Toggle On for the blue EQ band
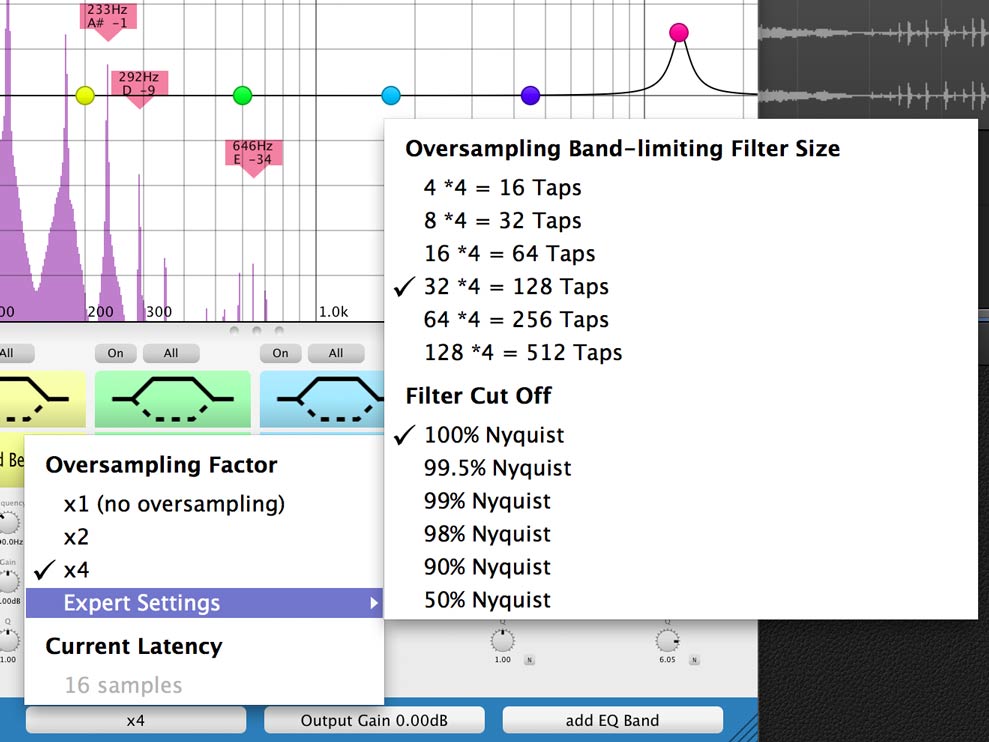 (279, 353)
